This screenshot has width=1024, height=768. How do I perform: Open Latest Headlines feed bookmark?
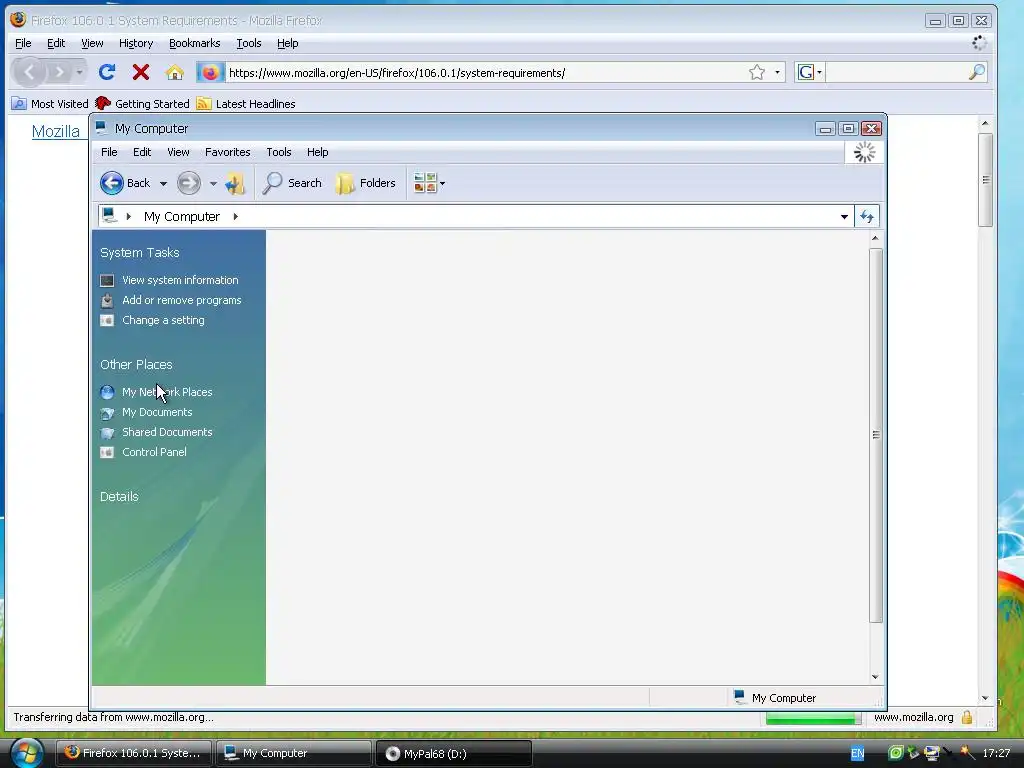click(x=246, y=104)
